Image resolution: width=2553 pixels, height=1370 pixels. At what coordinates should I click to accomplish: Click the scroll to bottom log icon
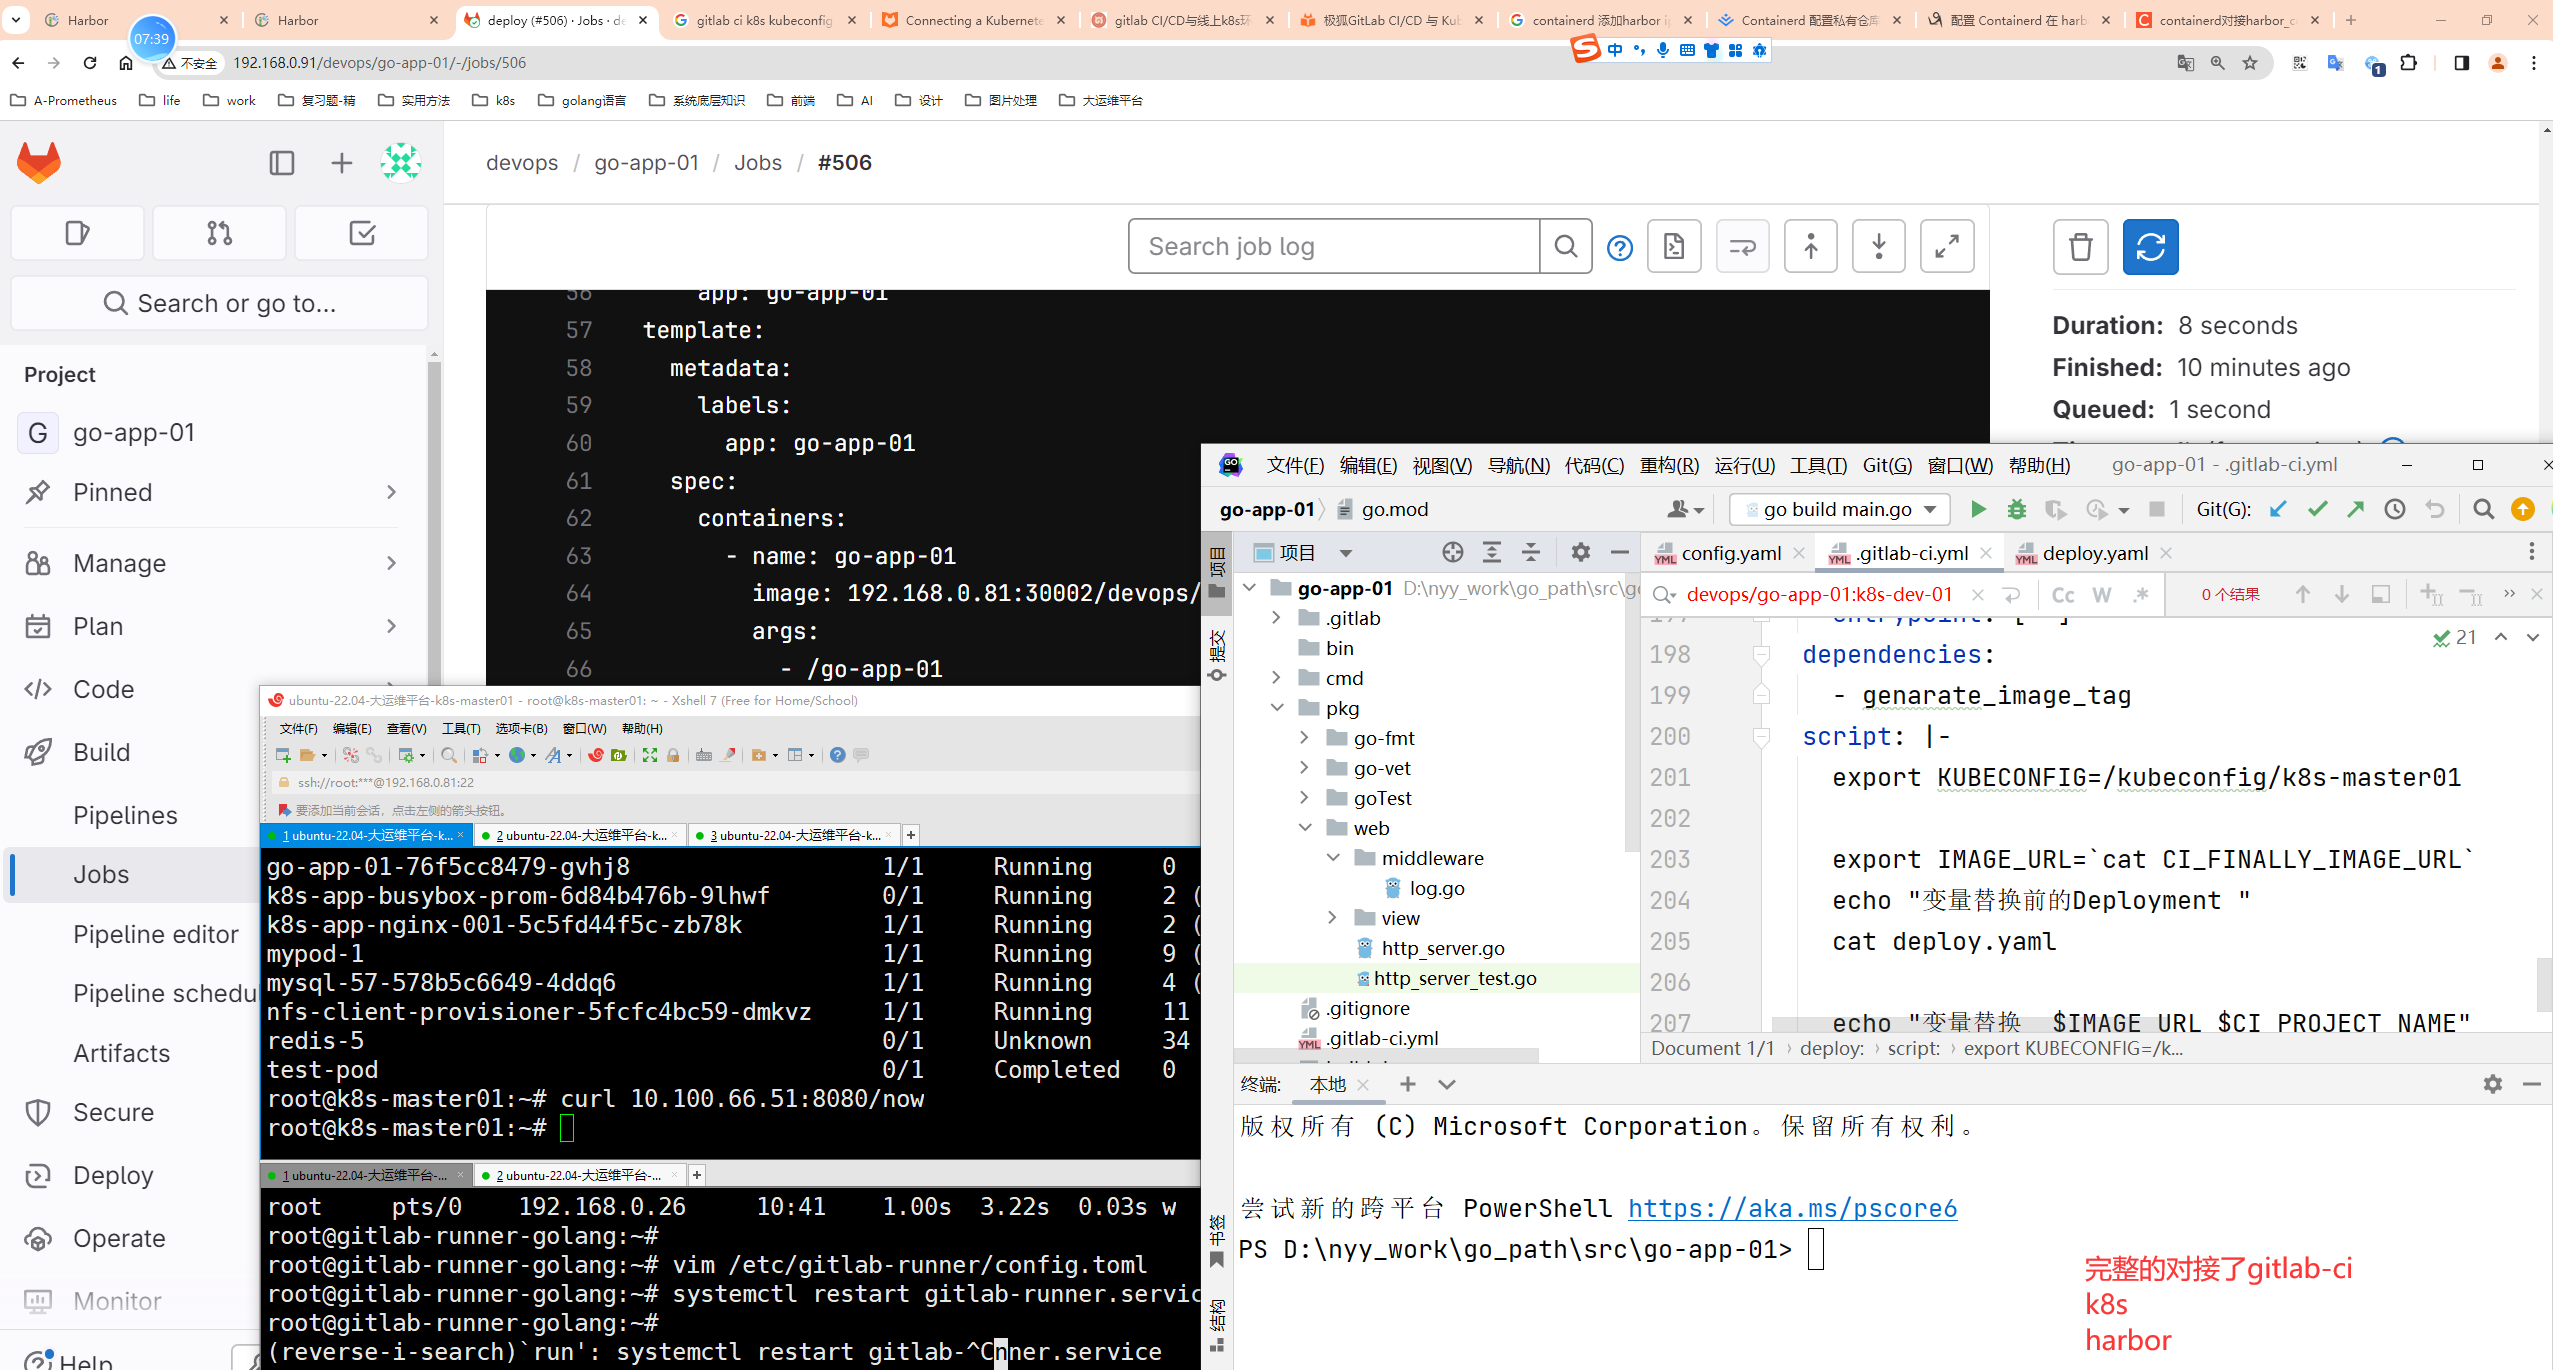coord(1879,248)
